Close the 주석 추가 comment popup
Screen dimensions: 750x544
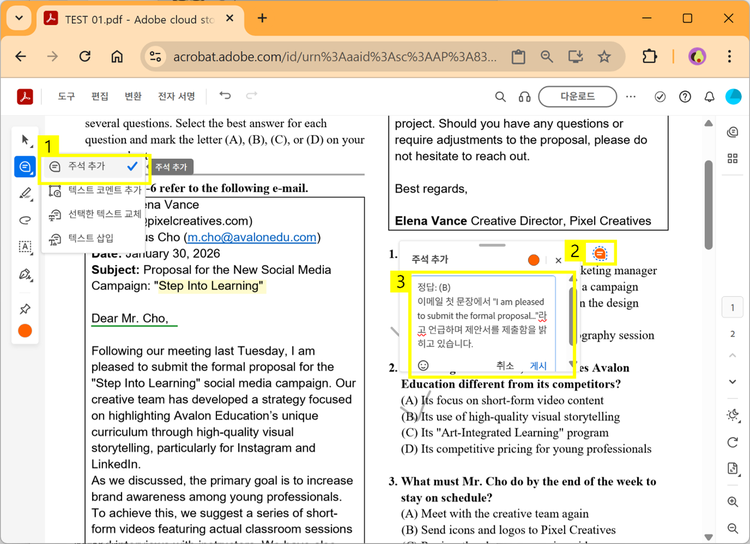click(x=558, y=260)
